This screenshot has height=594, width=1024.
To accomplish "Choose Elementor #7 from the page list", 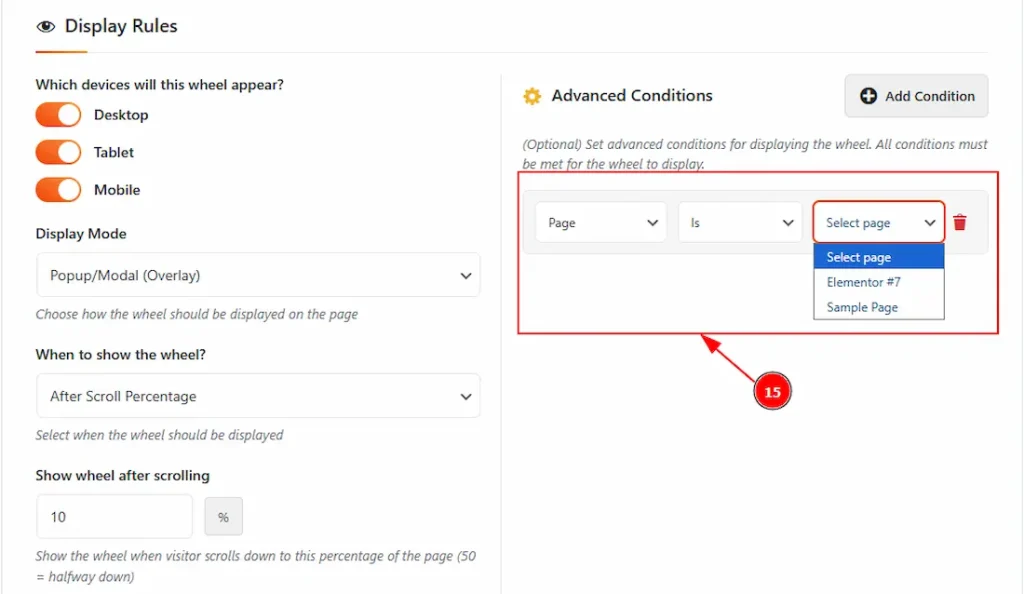I will (x=864, y=282).
